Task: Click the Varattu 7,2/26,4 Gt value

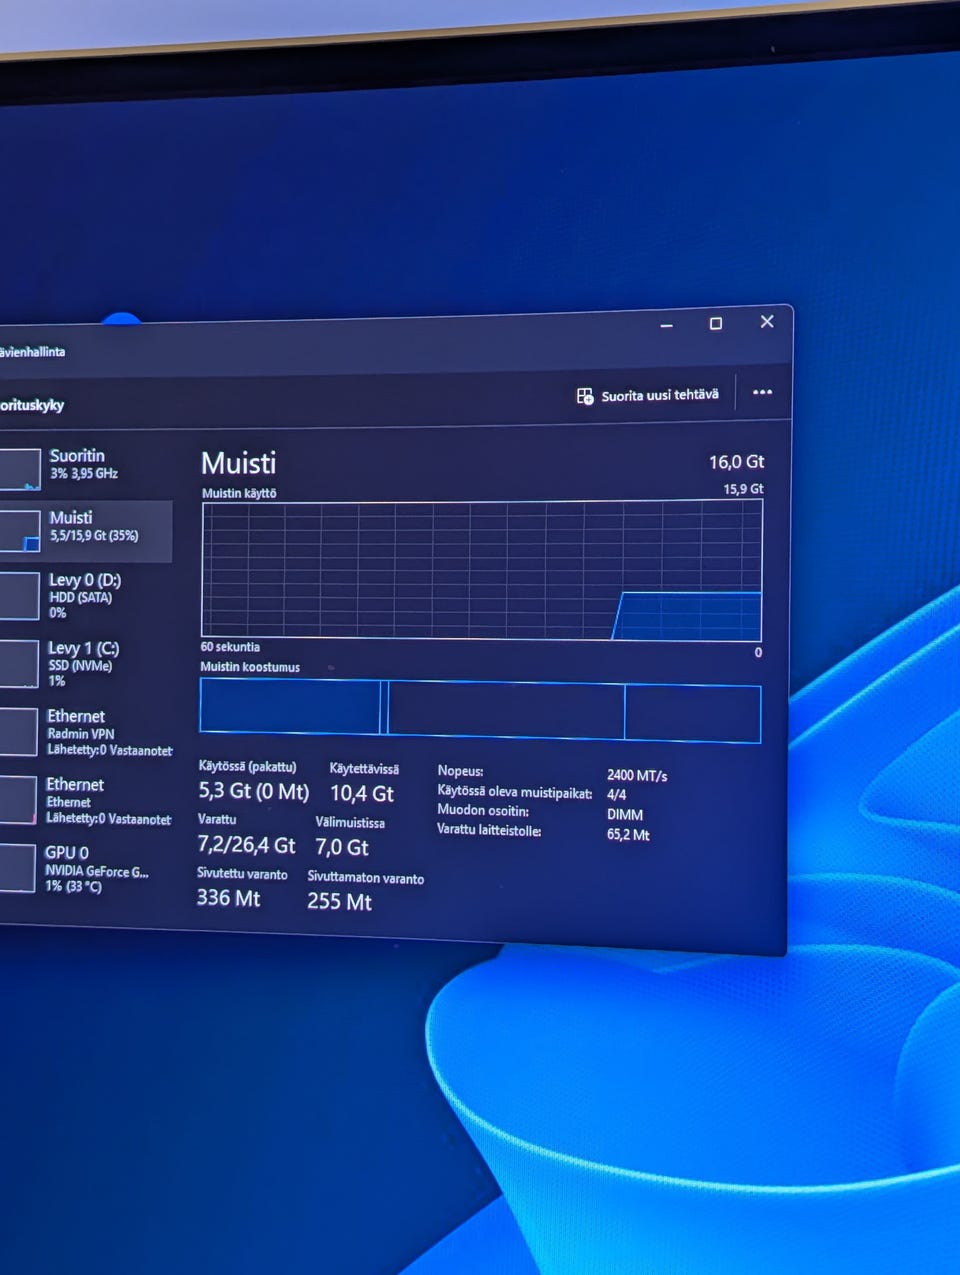Action: [x=246, y=845]
